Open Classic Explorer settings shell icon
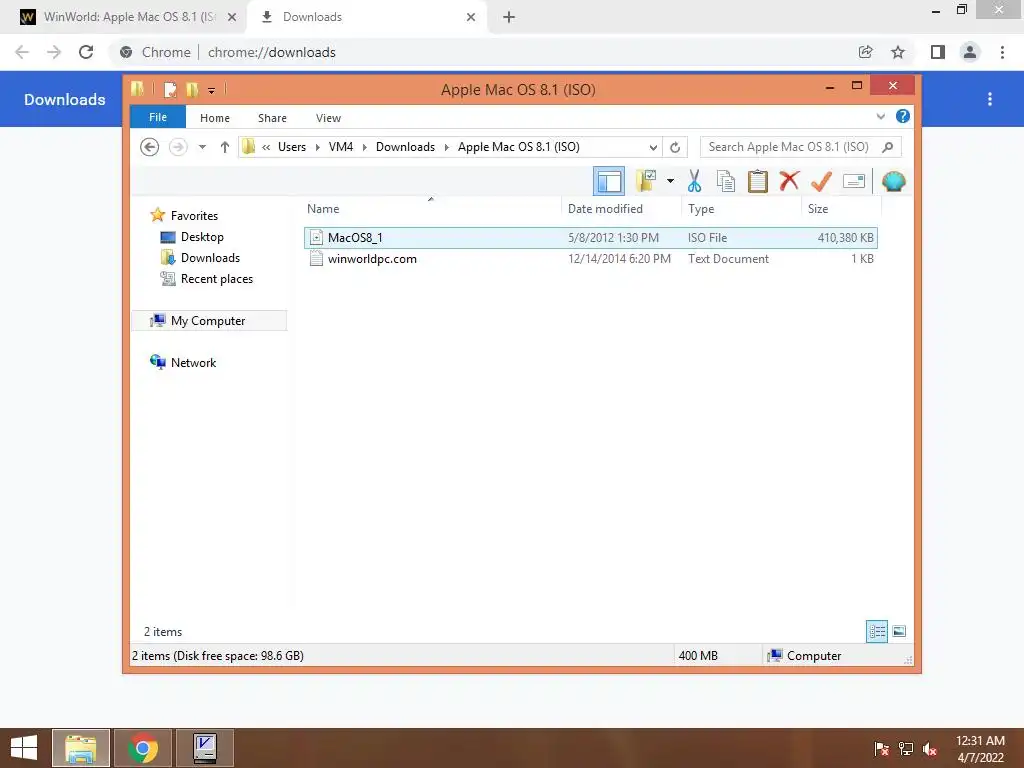 point(893,181)
